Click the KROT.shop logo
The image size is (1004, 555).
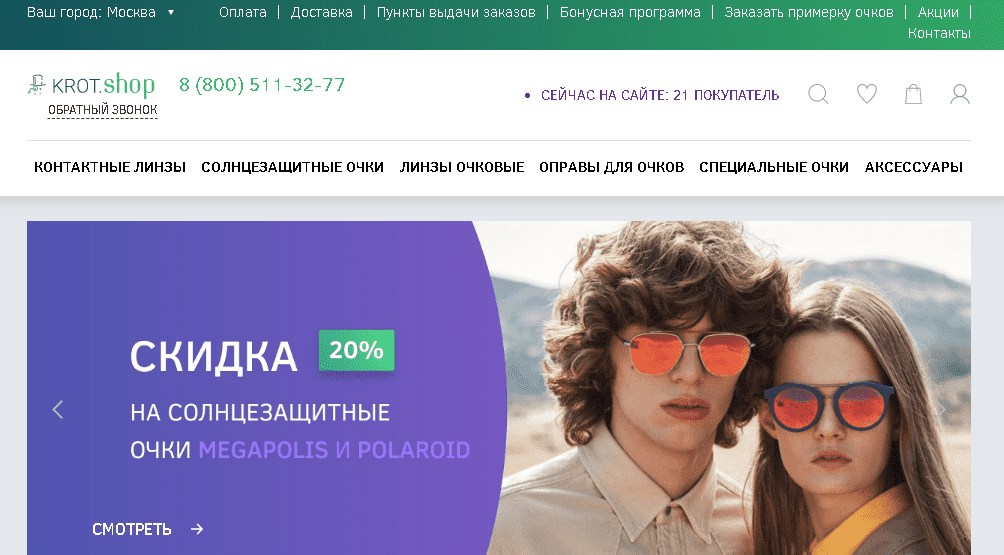(91, 84)
